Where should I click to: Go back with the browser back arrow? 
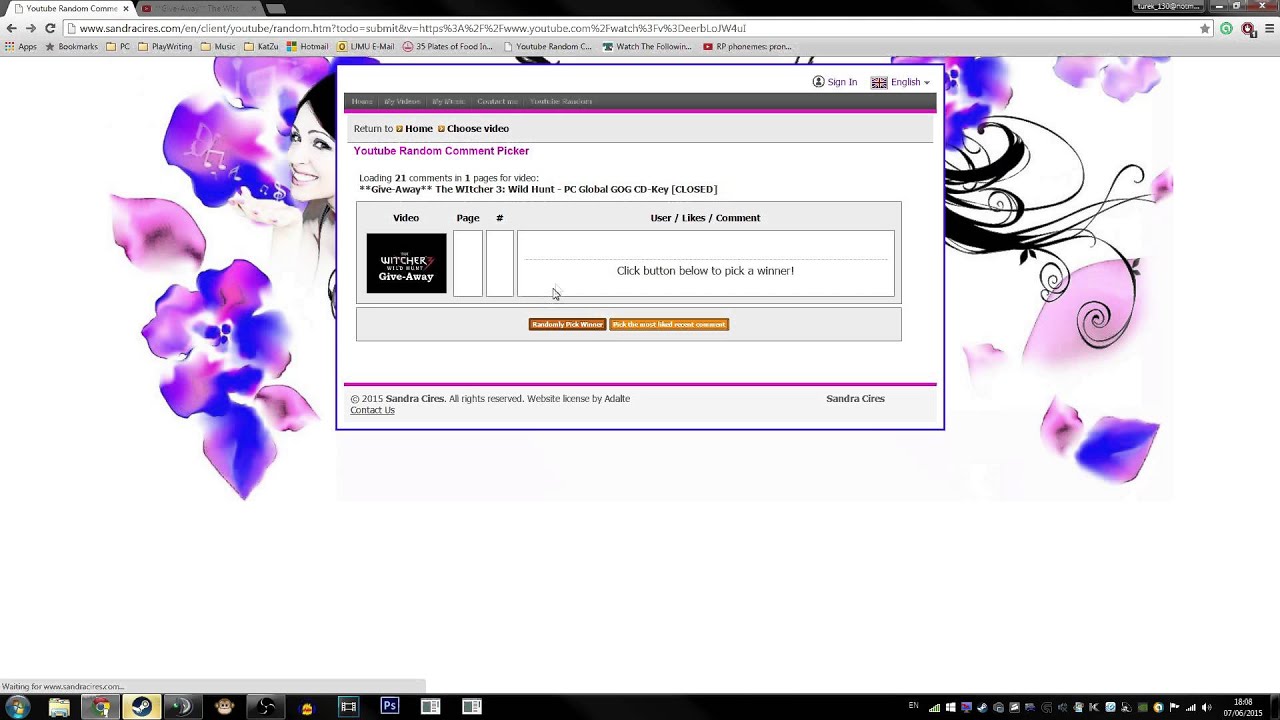(12, 28)
